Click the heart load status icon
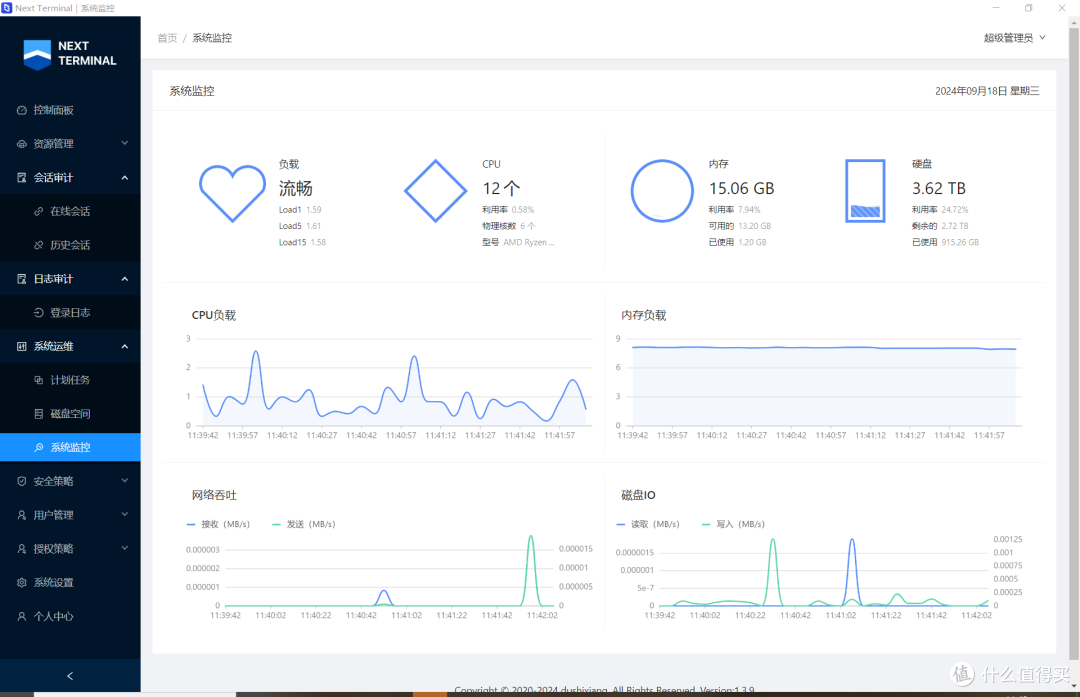This screenshot has width=1080, height=697. tap(232, 193)
